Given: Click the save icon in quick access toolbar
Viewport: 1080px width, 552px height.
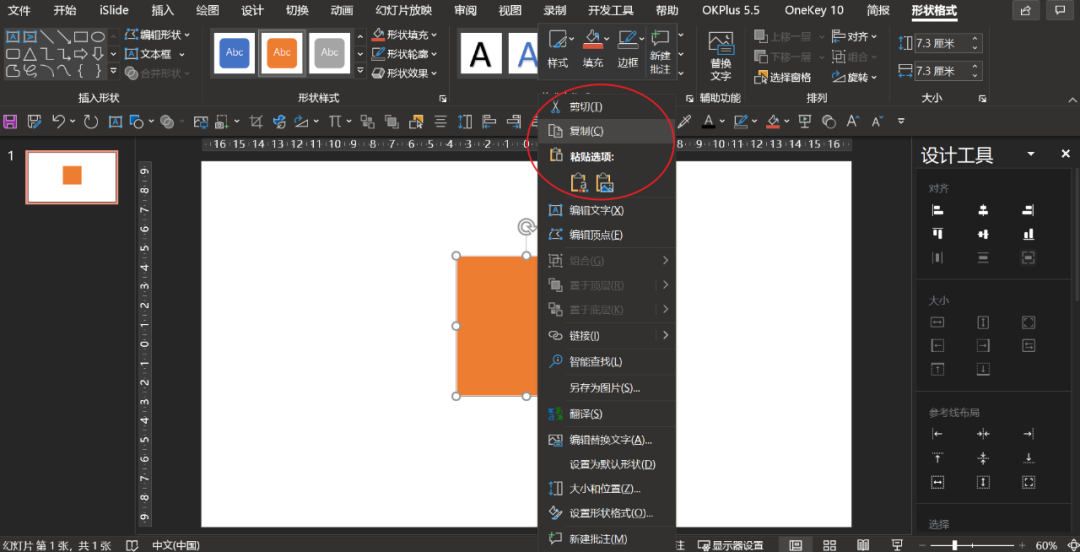Looking at the screenshot, I should pyautogui.click(x=11, y=121).
